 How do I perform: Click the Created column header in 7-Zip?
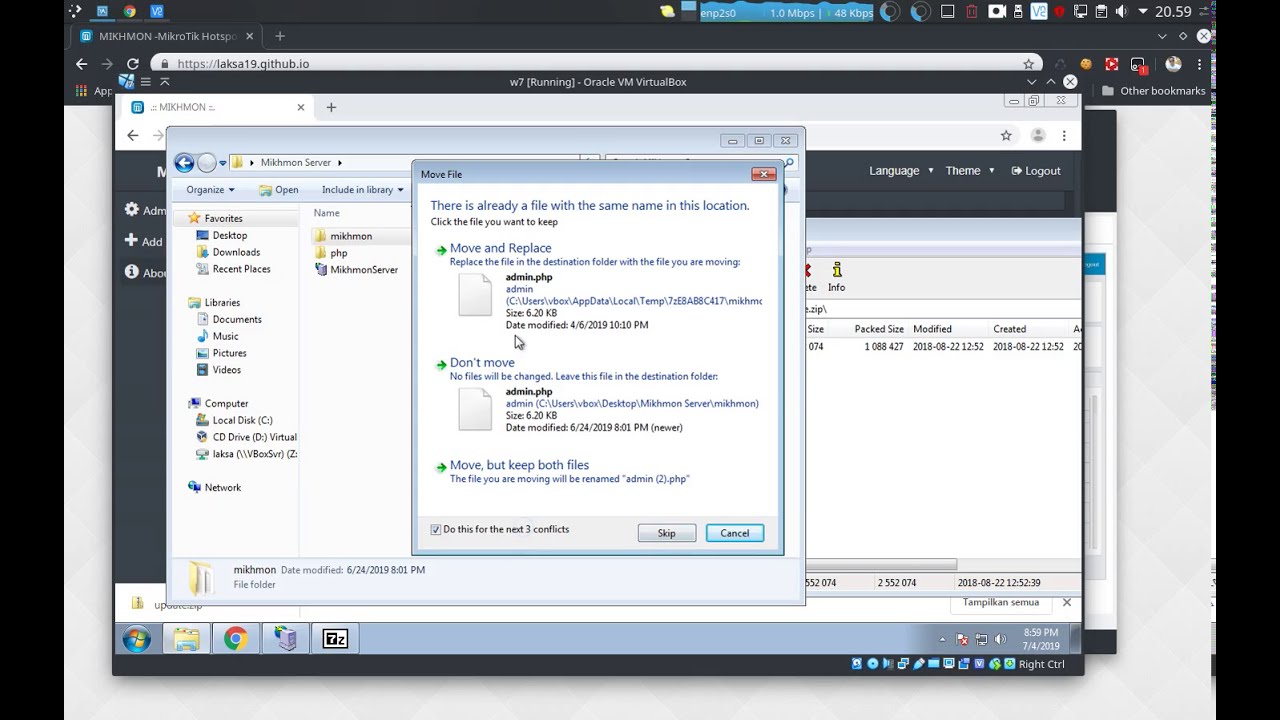[1009, 329]
